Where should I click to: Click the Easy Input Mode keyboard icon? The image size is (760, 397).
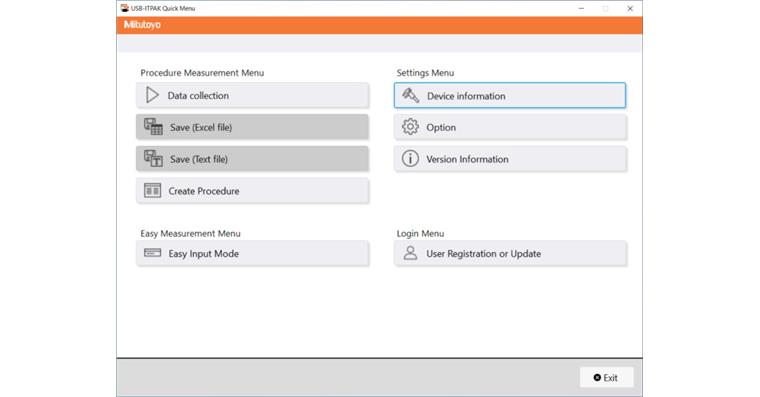click(x=153, y=253)
